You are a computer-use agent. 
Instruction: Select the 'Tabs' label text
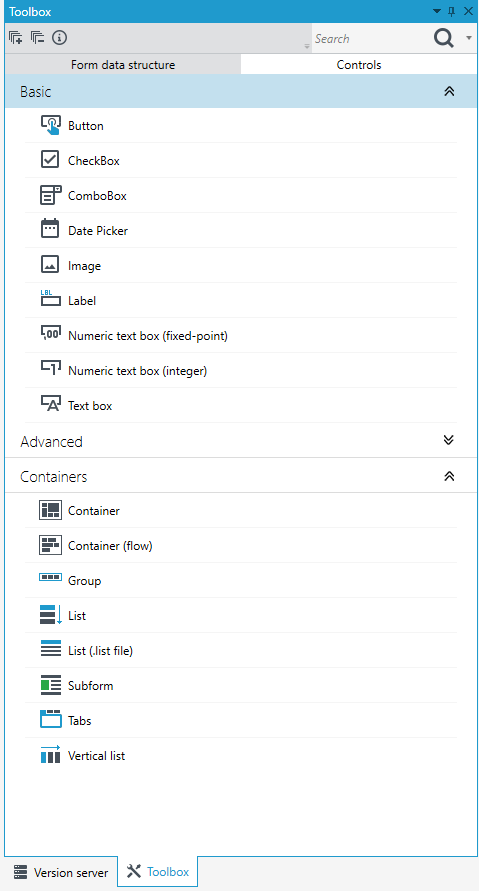coord(80,721)
